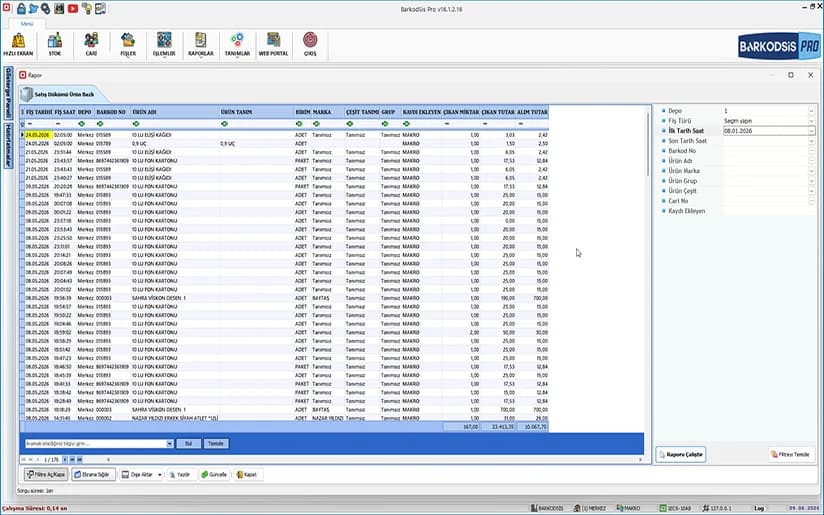Click the horizontal scrollbar right arrow

coord(641,459)
